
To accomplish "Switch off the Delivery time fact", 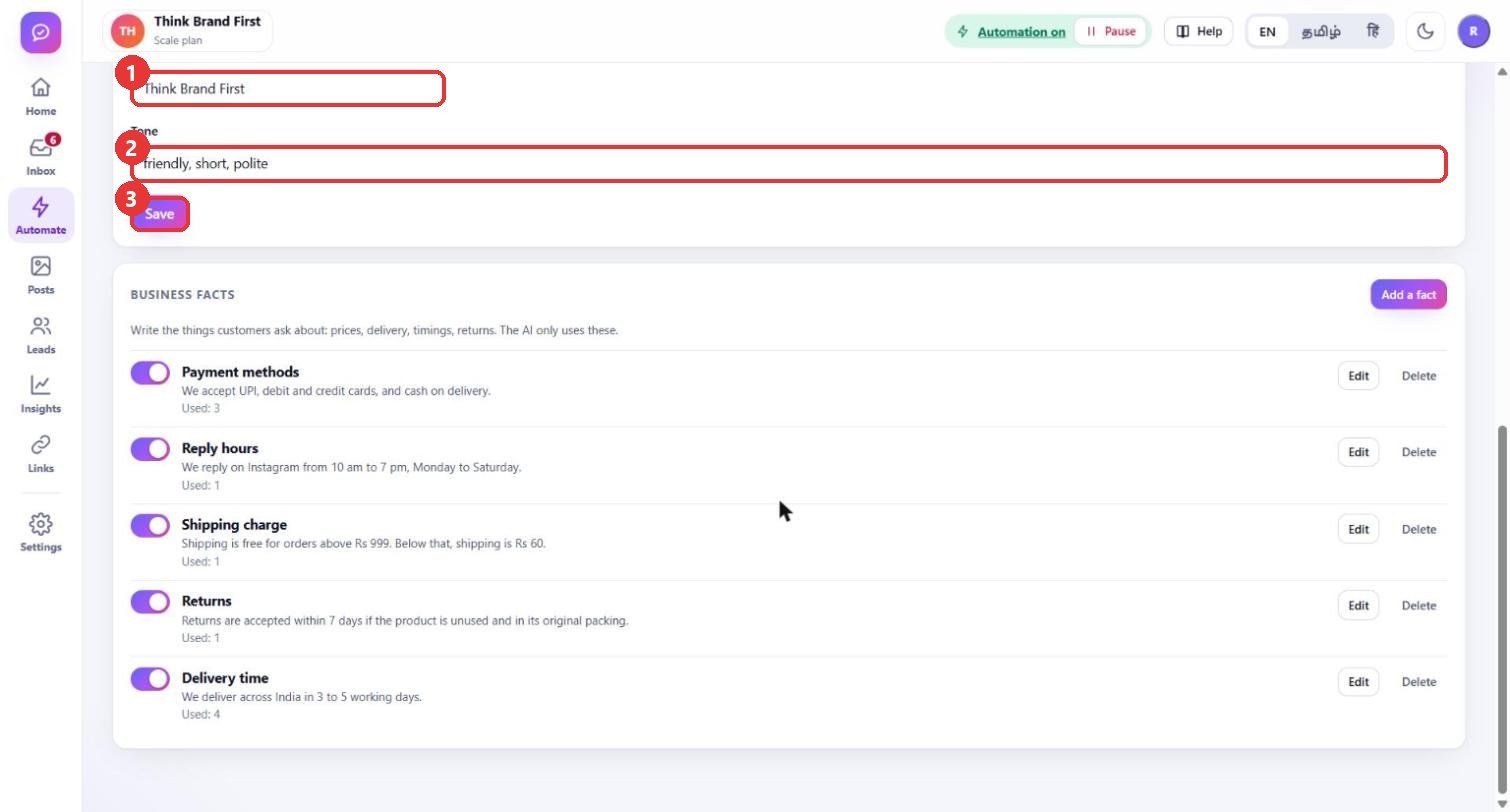I will point(150,679).
